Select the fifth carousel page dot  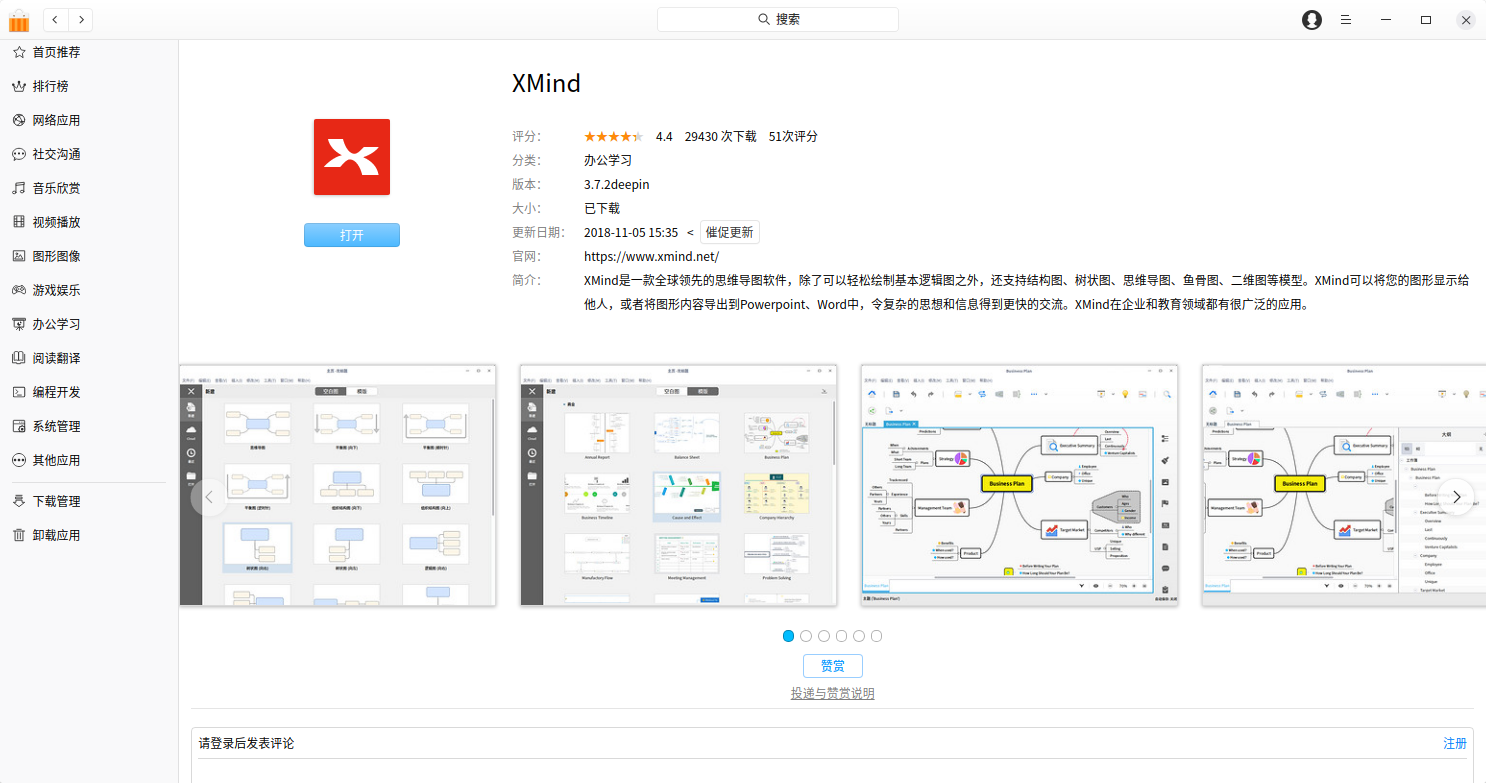[859, 636]
